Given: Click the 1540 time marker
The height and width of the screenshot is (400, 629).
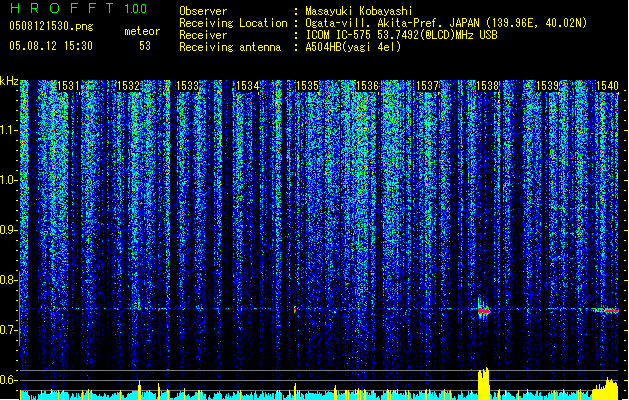Looking at the screenshot, I should [607, 86].
